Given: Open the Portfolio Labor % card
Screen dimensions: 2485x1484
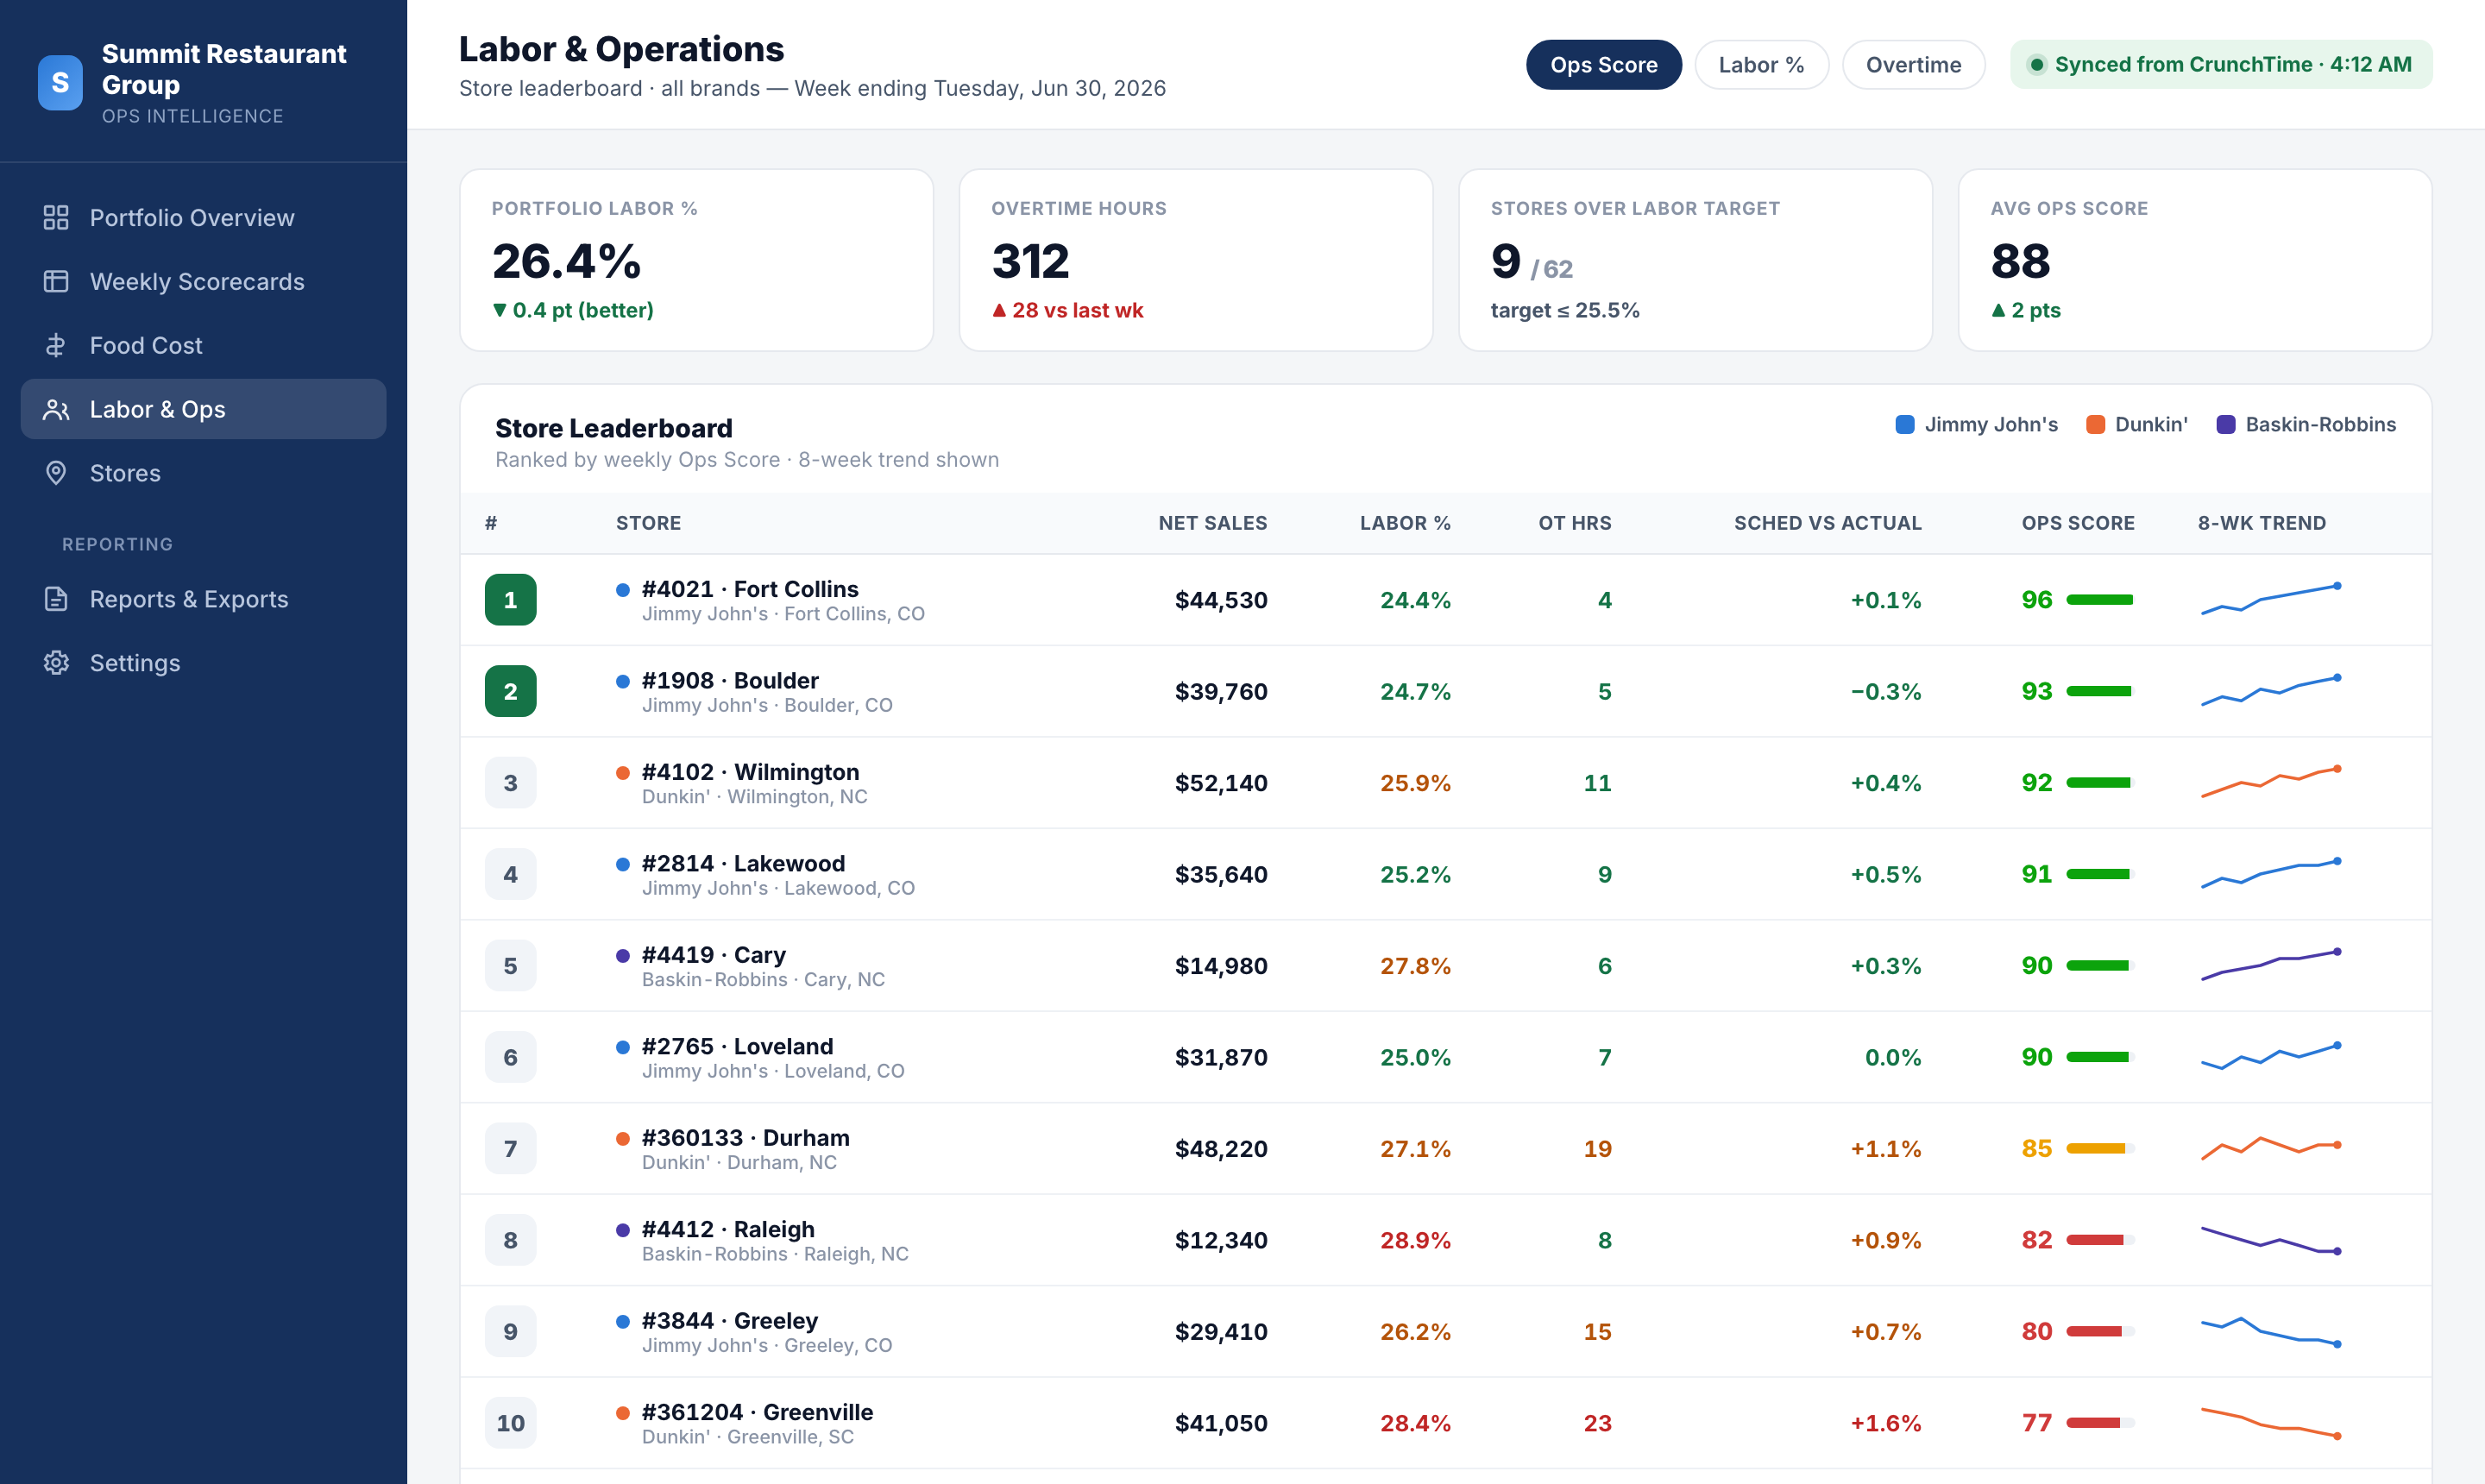Looking at the screenshot, I should pos(697,261).
